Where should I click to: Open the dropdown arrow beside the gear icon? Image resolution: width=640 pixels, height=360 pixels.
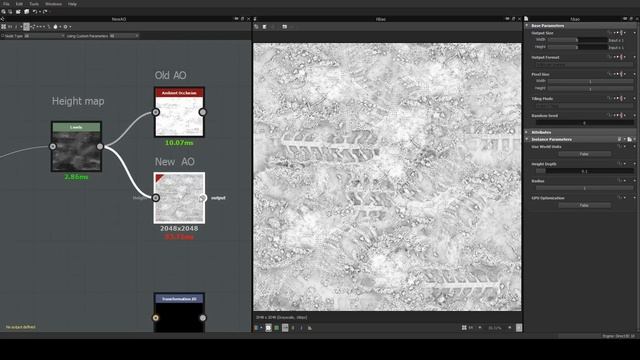tap(70, 27)
